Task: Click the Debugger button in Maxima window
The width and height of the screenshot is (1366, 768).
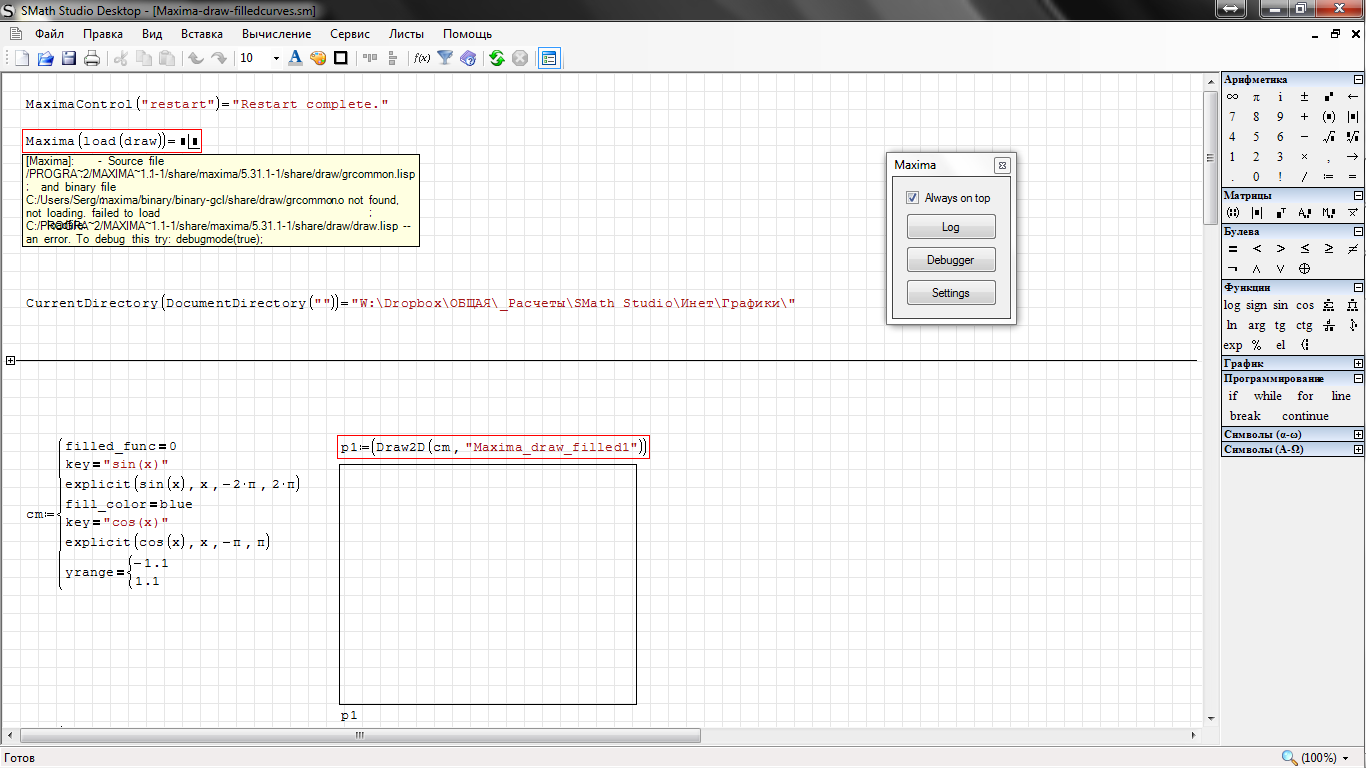Action: 950,260
